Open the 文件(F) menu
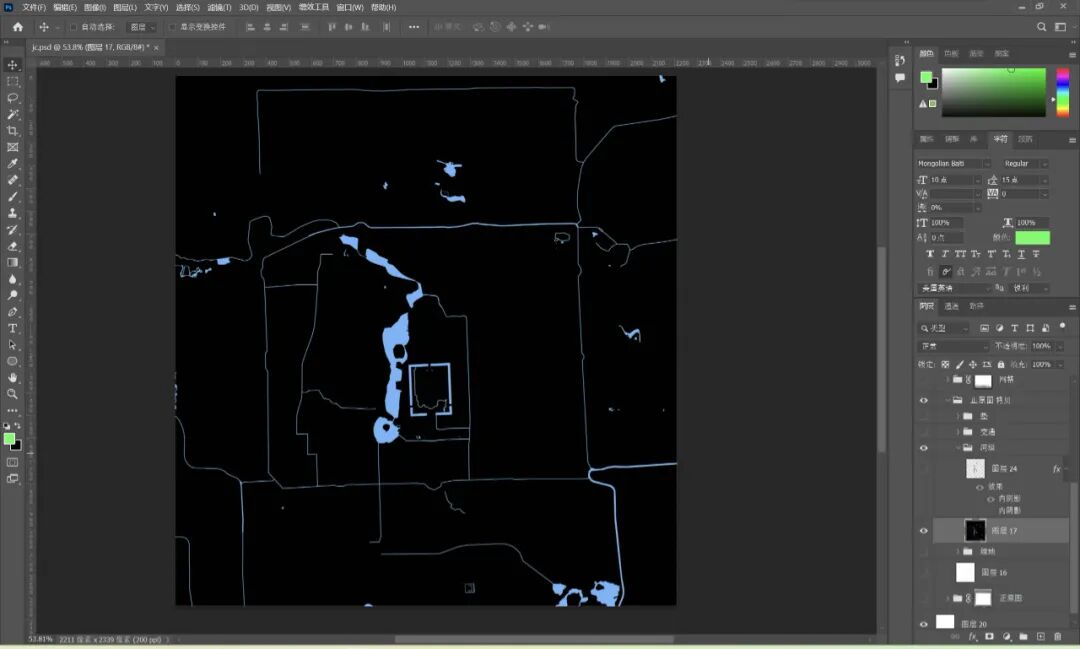Viewport: 1080px width, 649px height. (x=34, y=8)
